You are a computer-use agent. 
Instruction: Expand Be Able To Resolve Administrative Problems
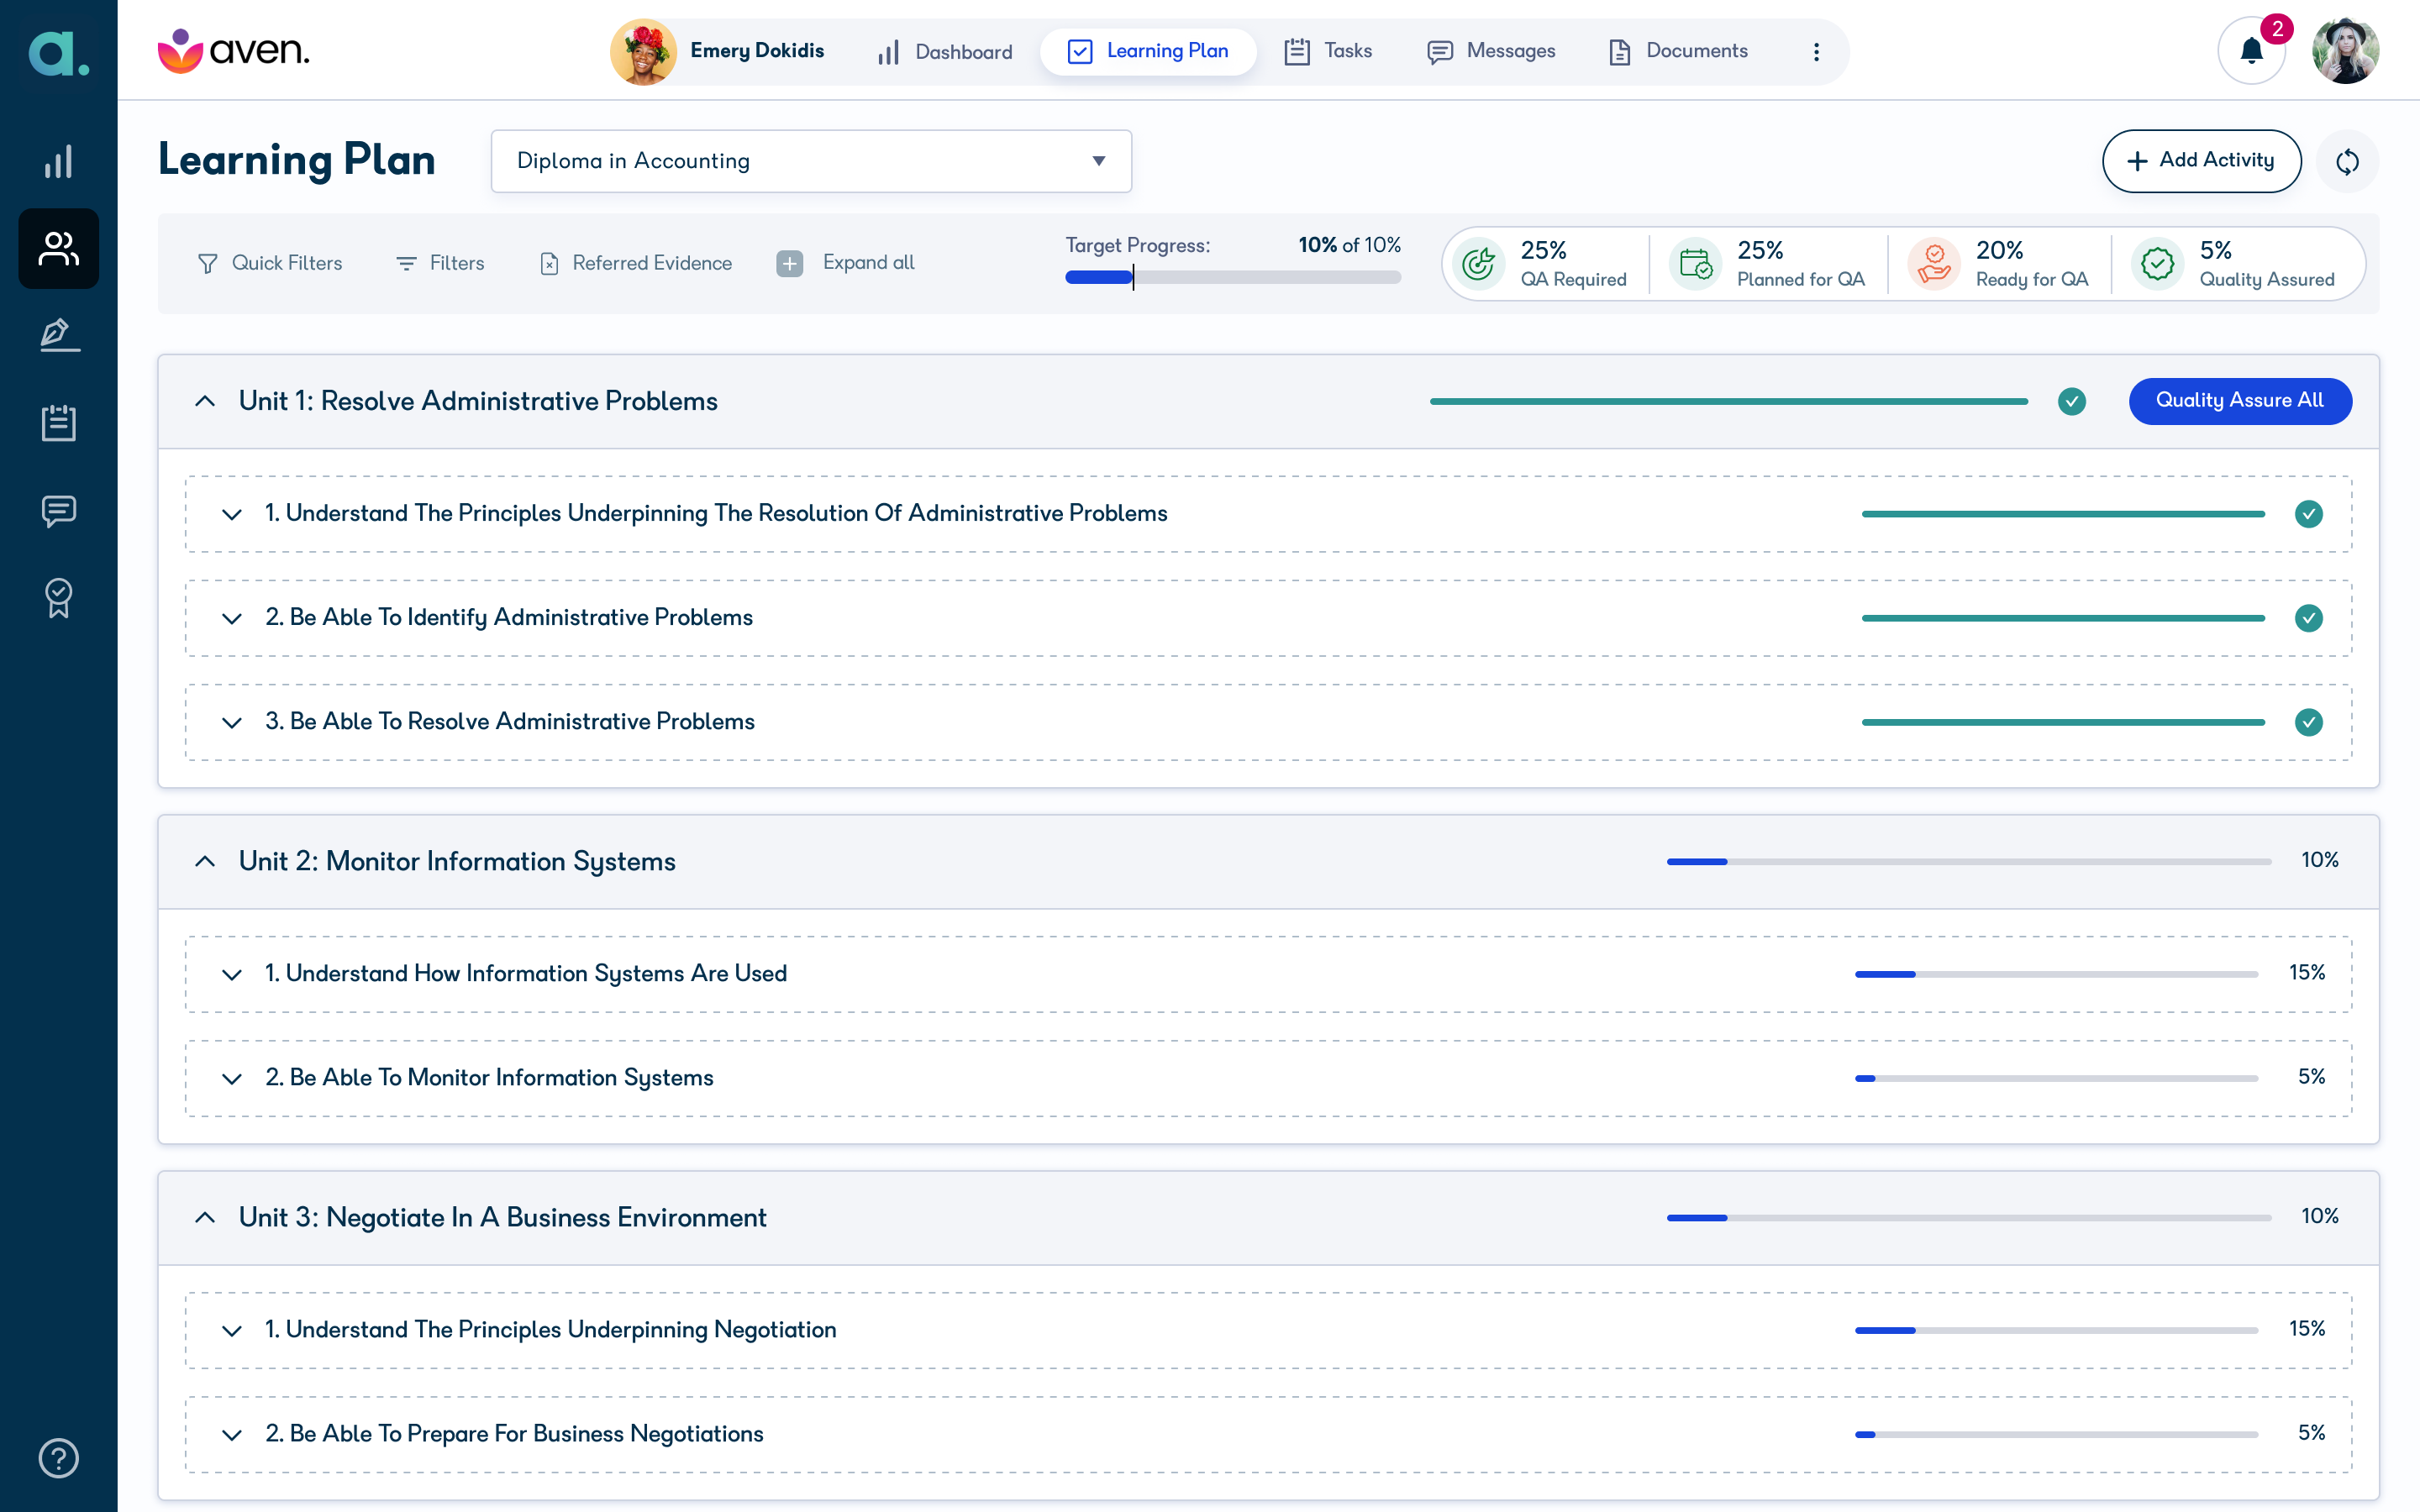(232, 722)
